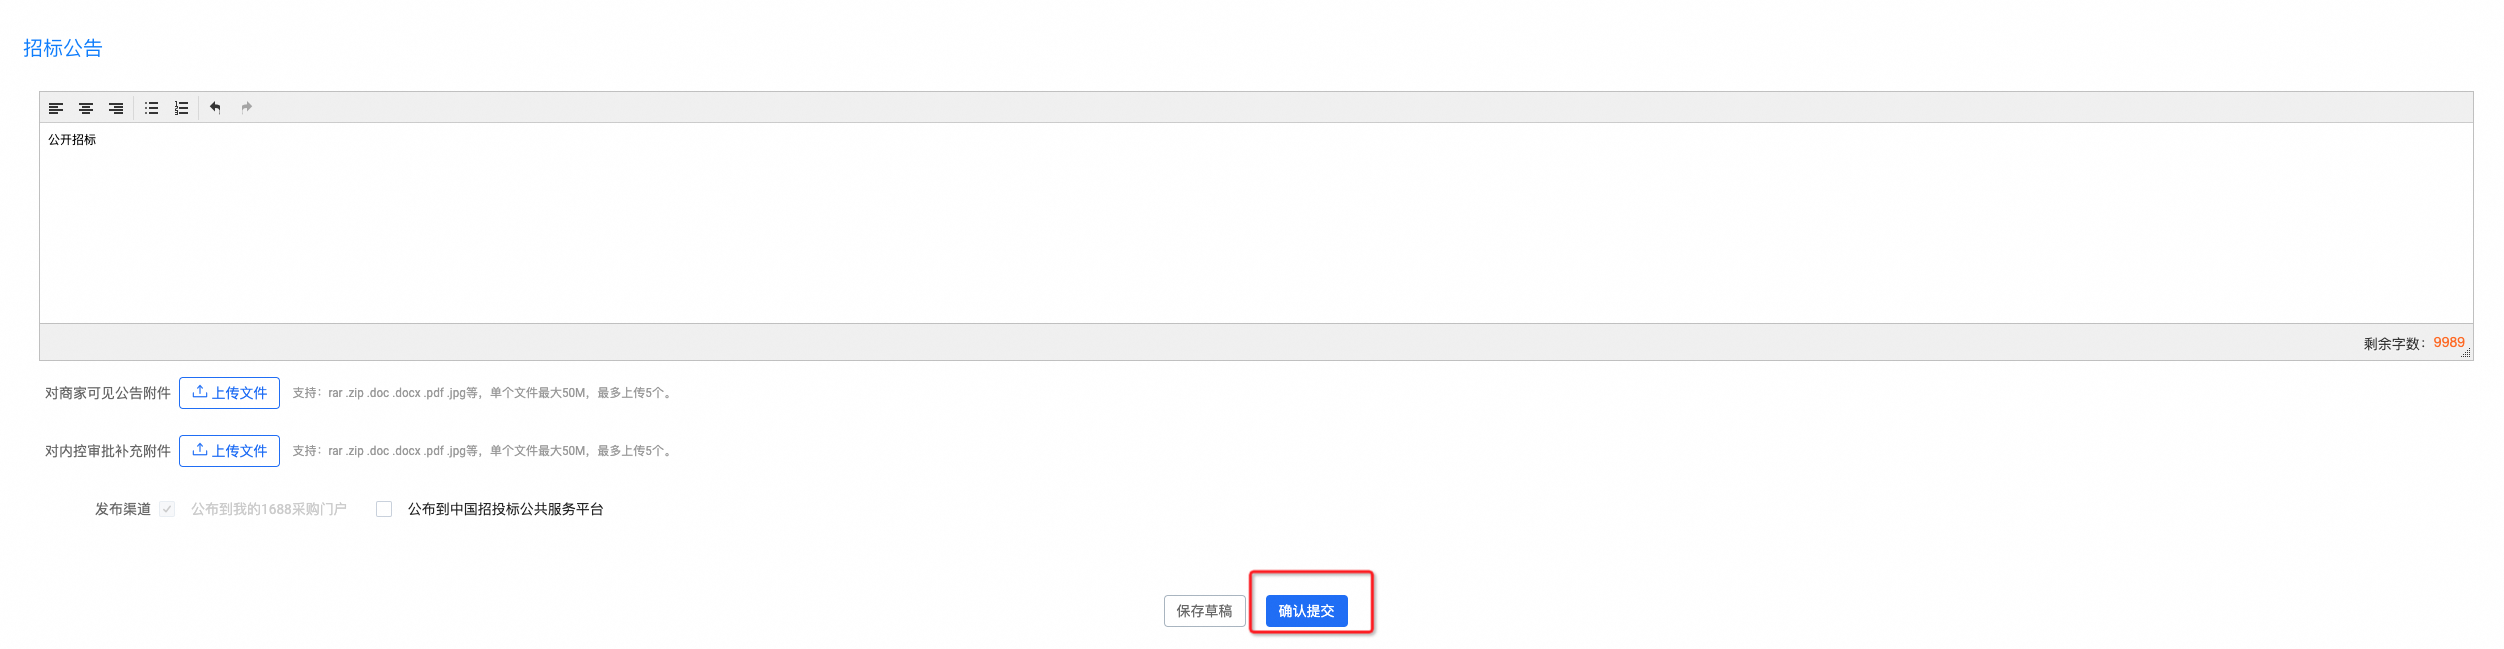Align editor text to the left
Image resolution: width=2504 pixels, height=649 pixels.
tap(56, 108)
